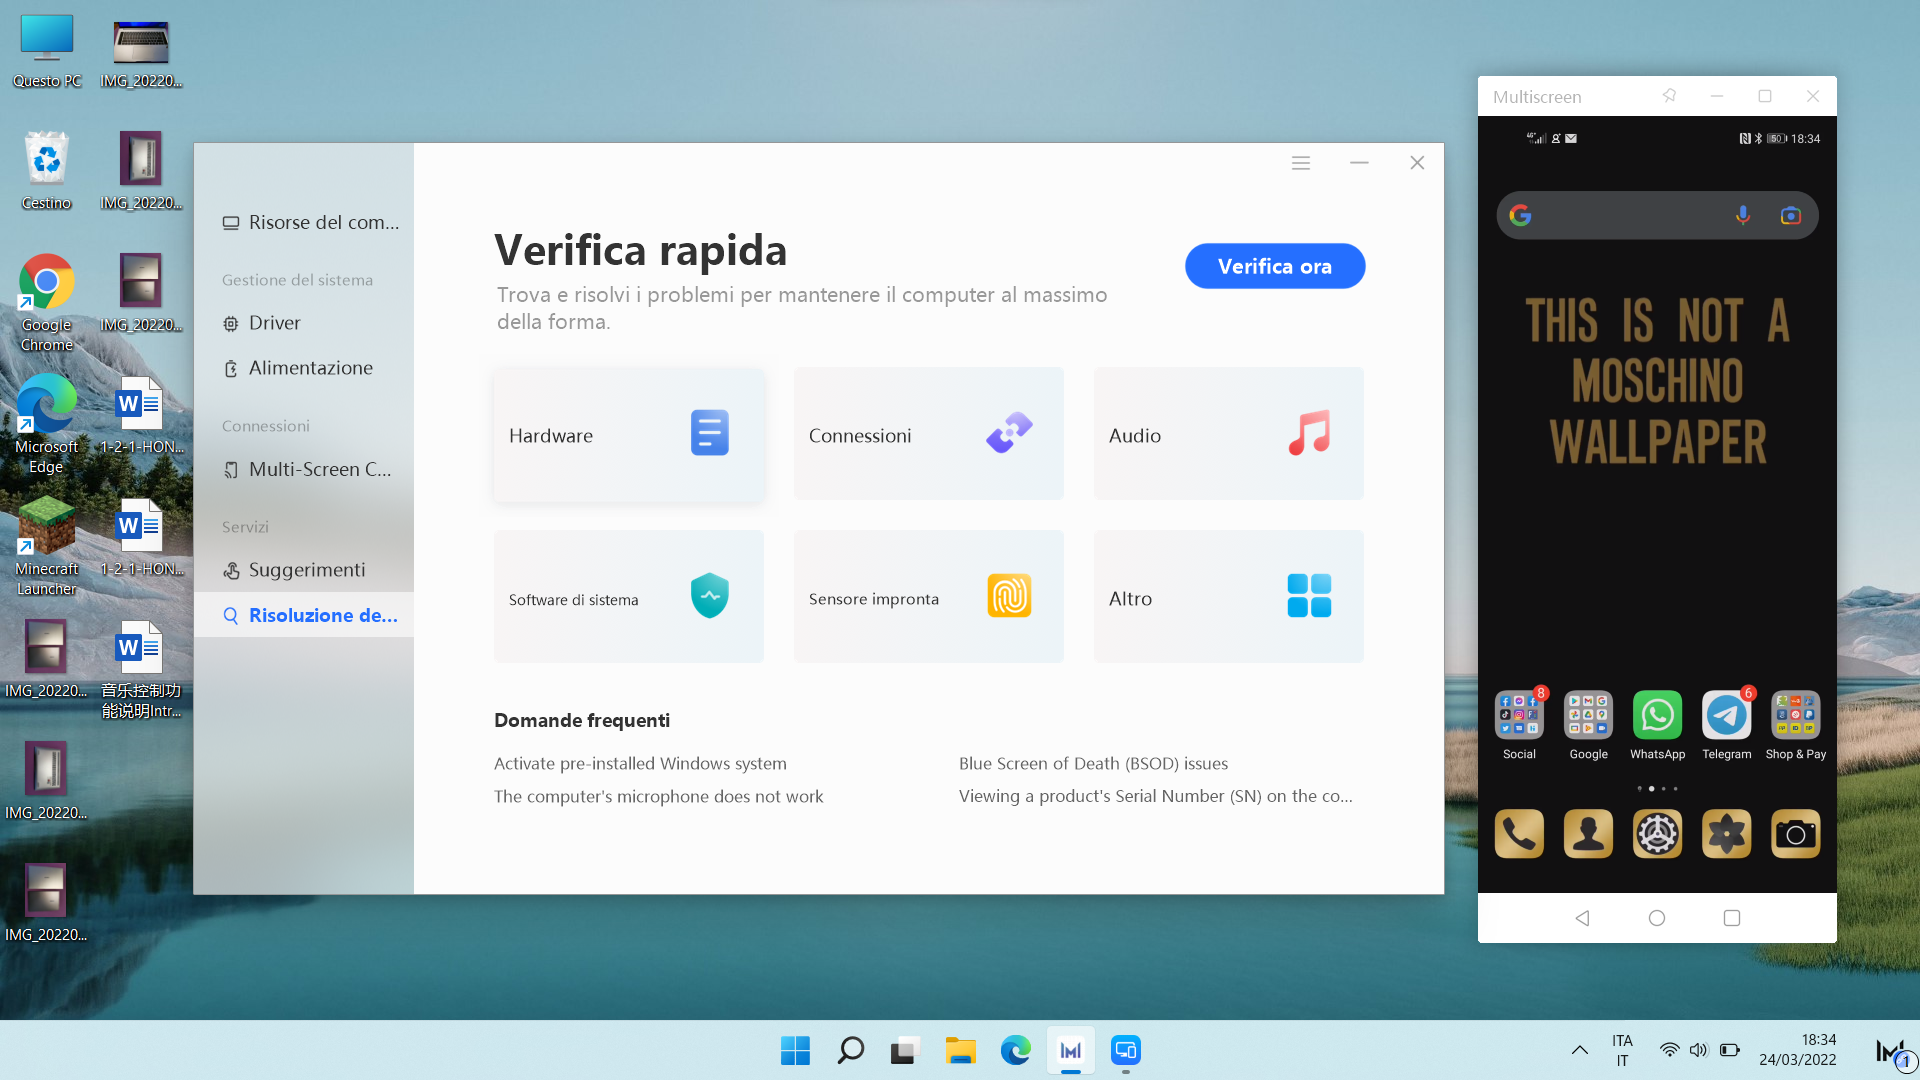
Task: Open the Social app folder on the phone
Action: point(1519,714)
